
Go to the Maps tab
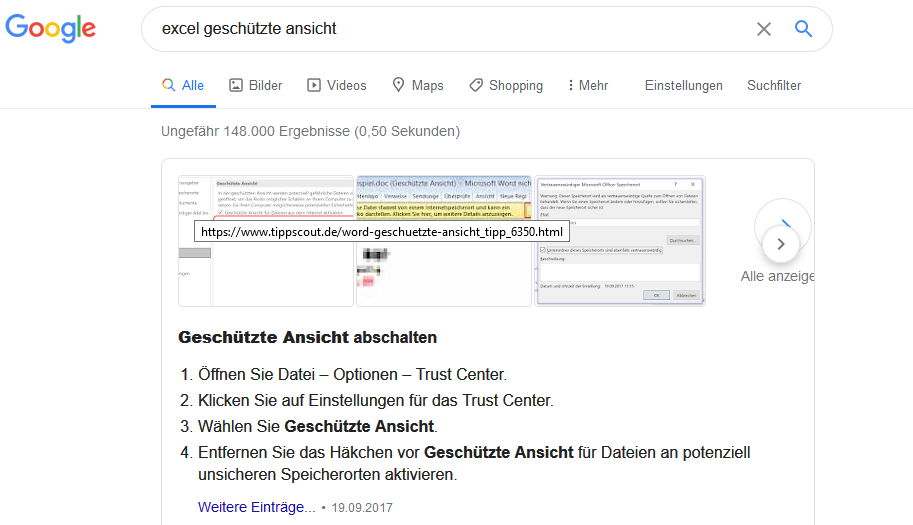coord(417,86)
